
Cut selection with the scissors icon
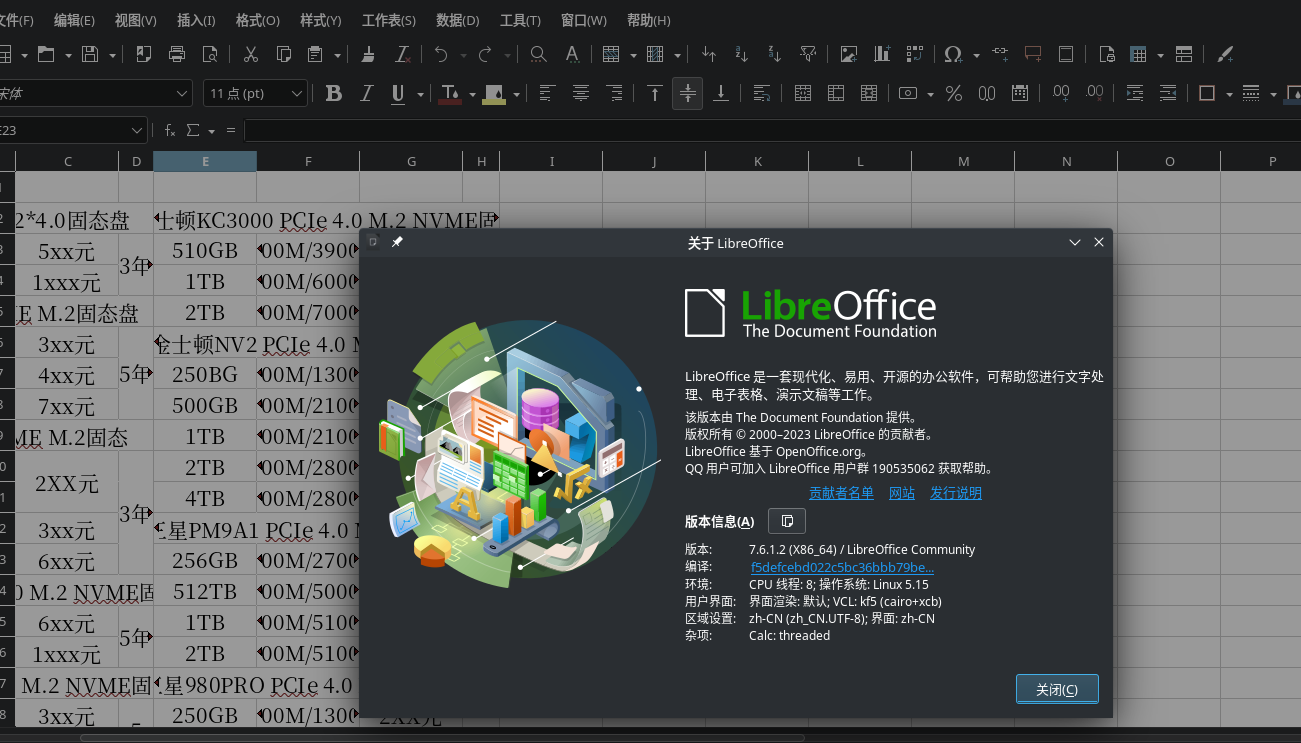click(x=251, y=54)
